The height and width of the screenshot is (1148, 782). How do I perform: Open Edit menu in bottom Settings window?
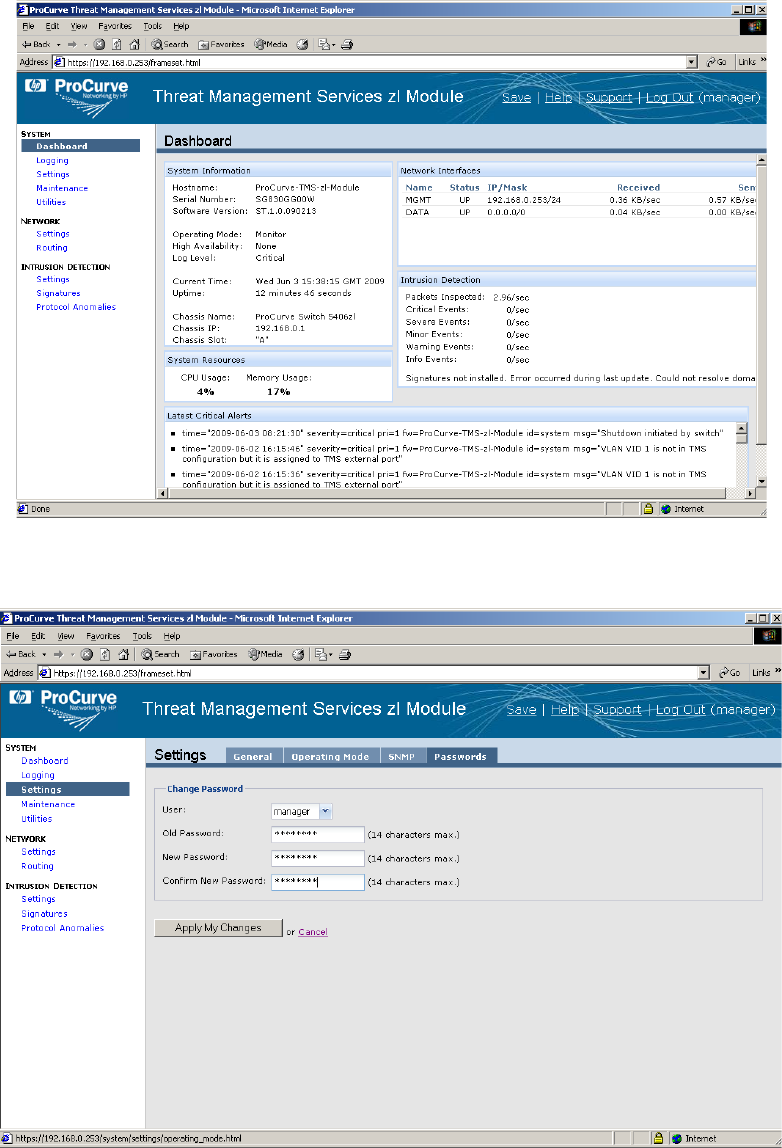pos(38,636)
